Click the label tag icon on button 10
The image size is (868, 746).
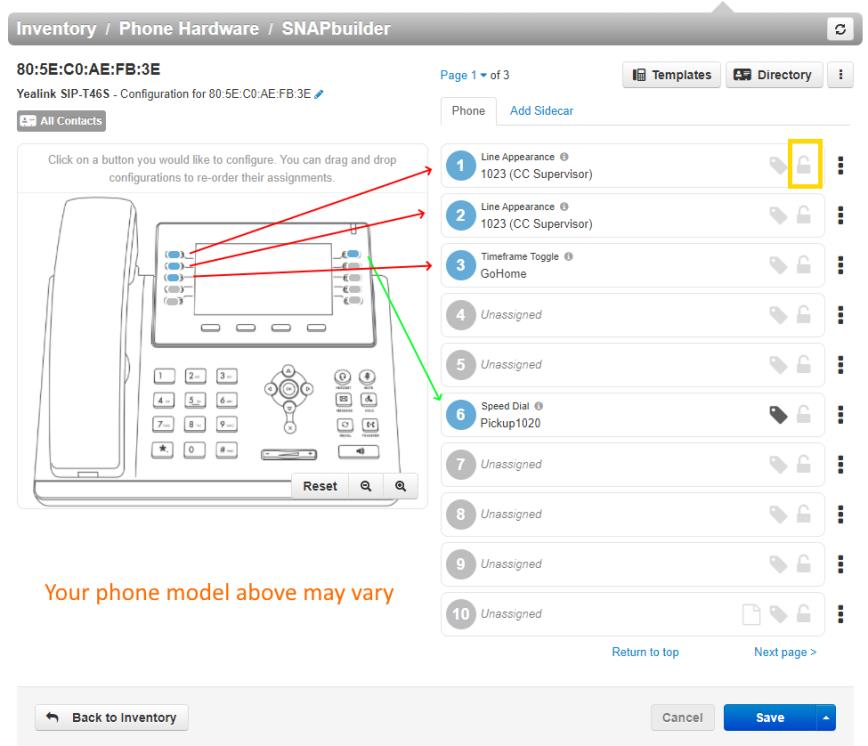click(778, 614)
